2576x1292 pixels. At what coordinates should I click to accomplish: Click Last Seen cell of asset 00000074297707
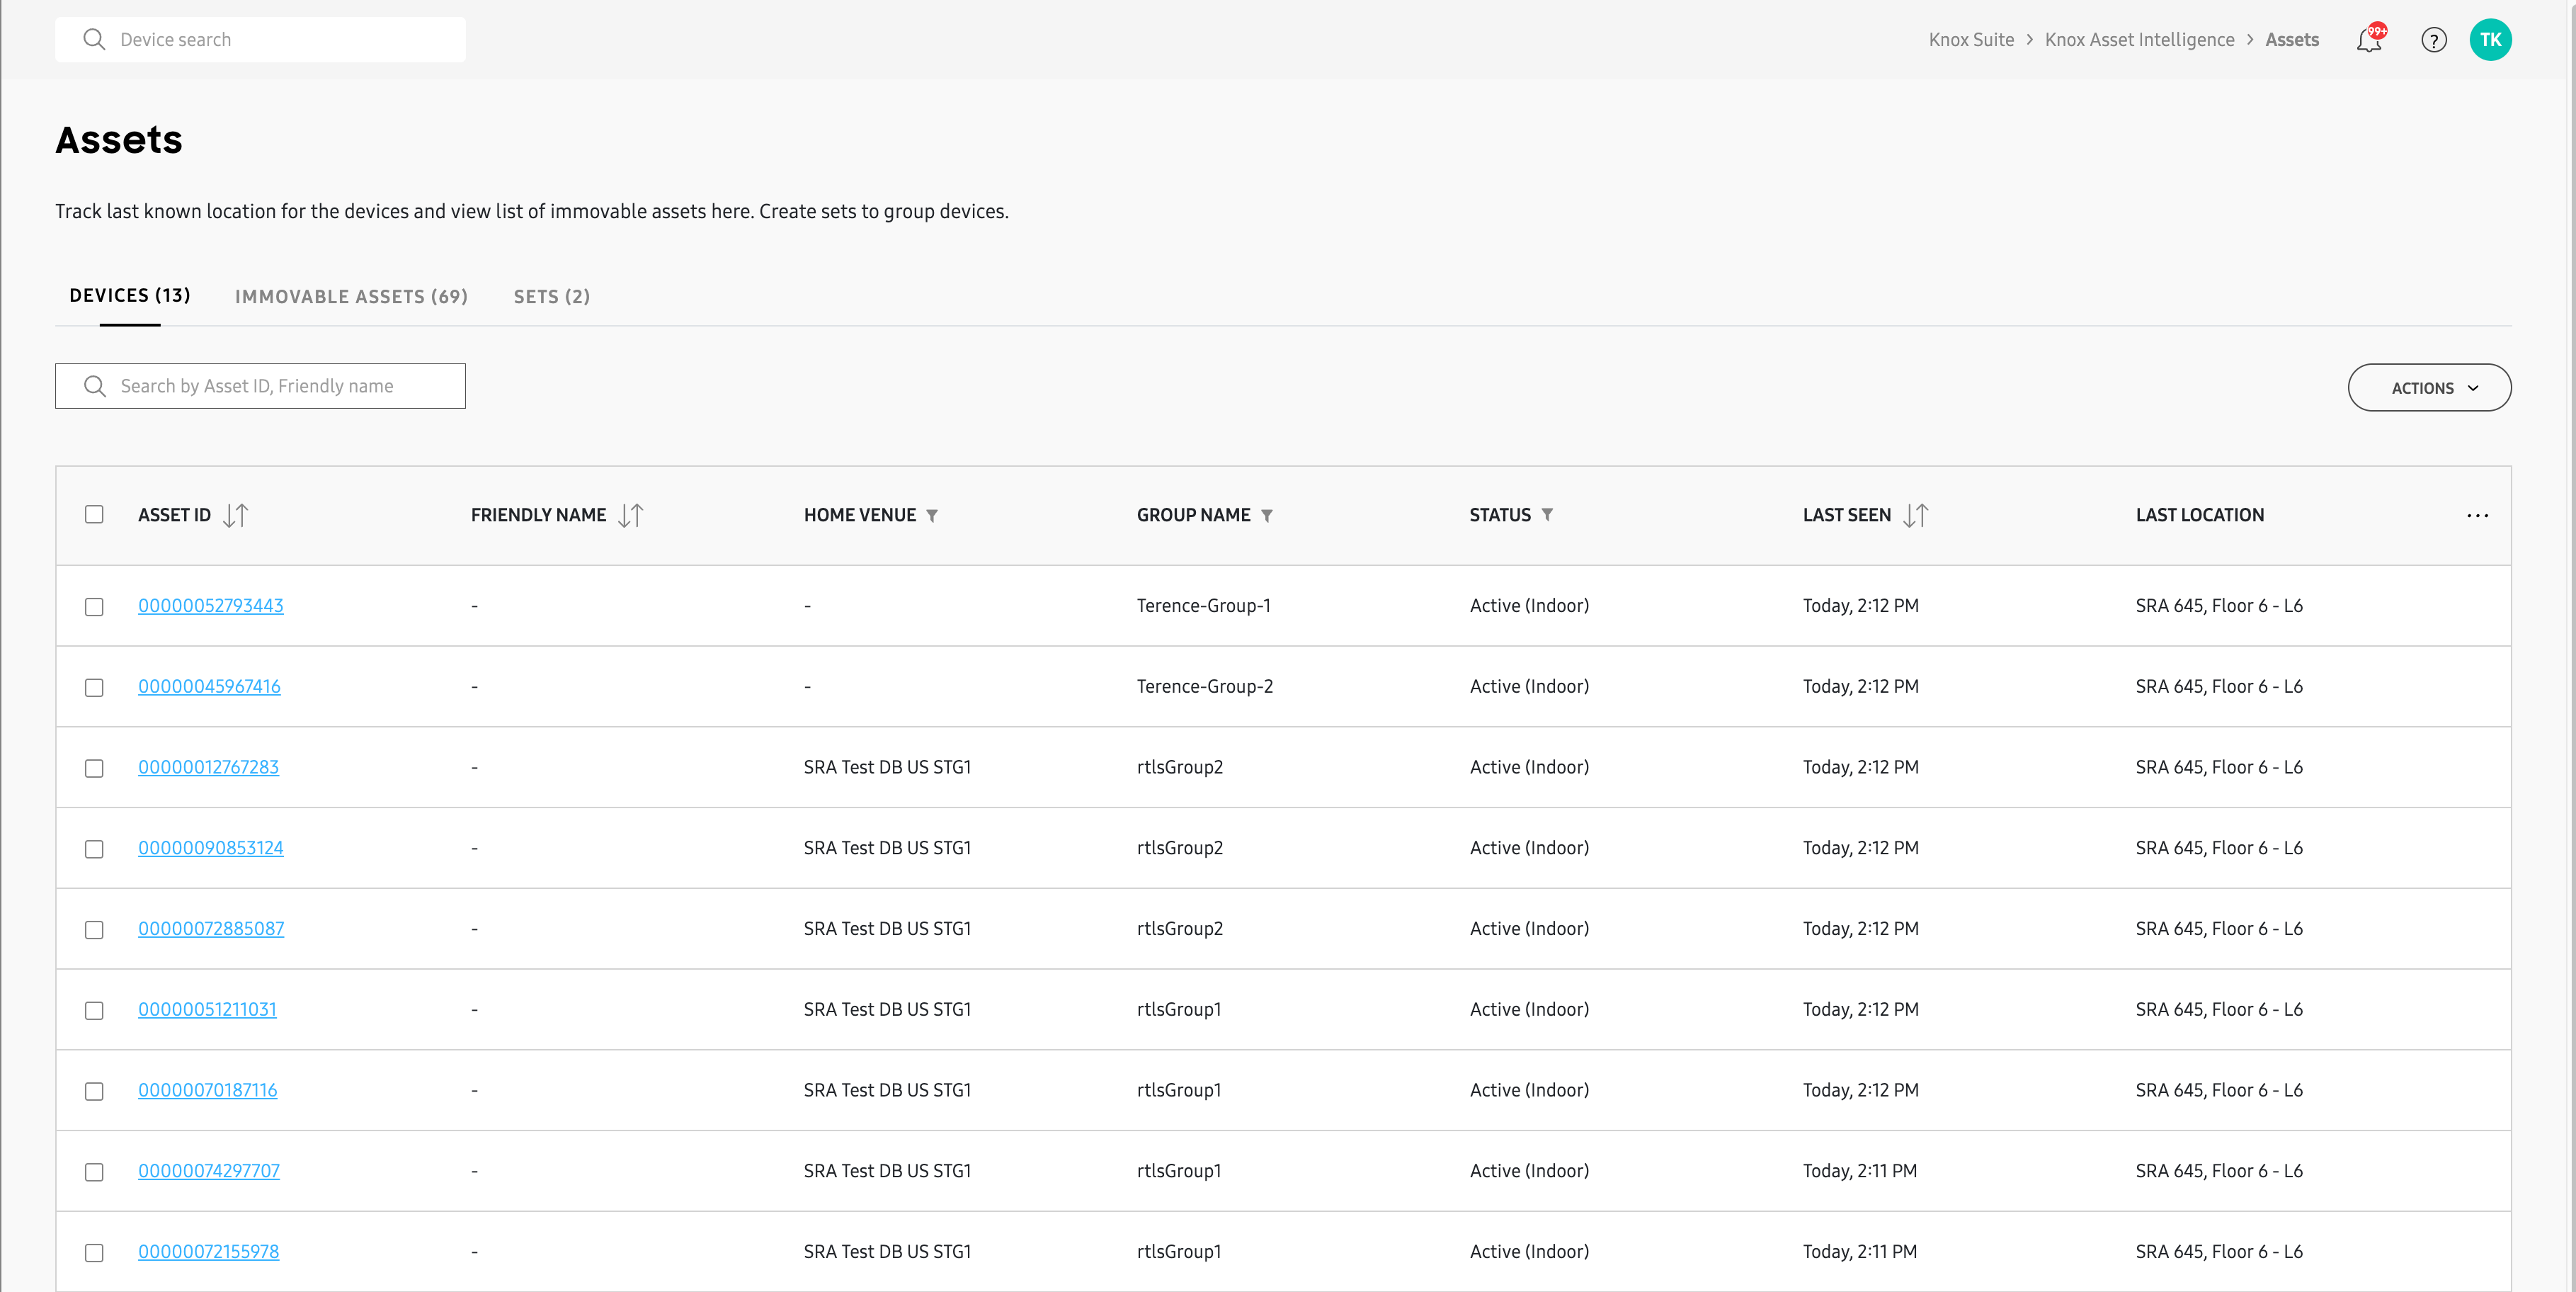click(x=1859, y=1171)
